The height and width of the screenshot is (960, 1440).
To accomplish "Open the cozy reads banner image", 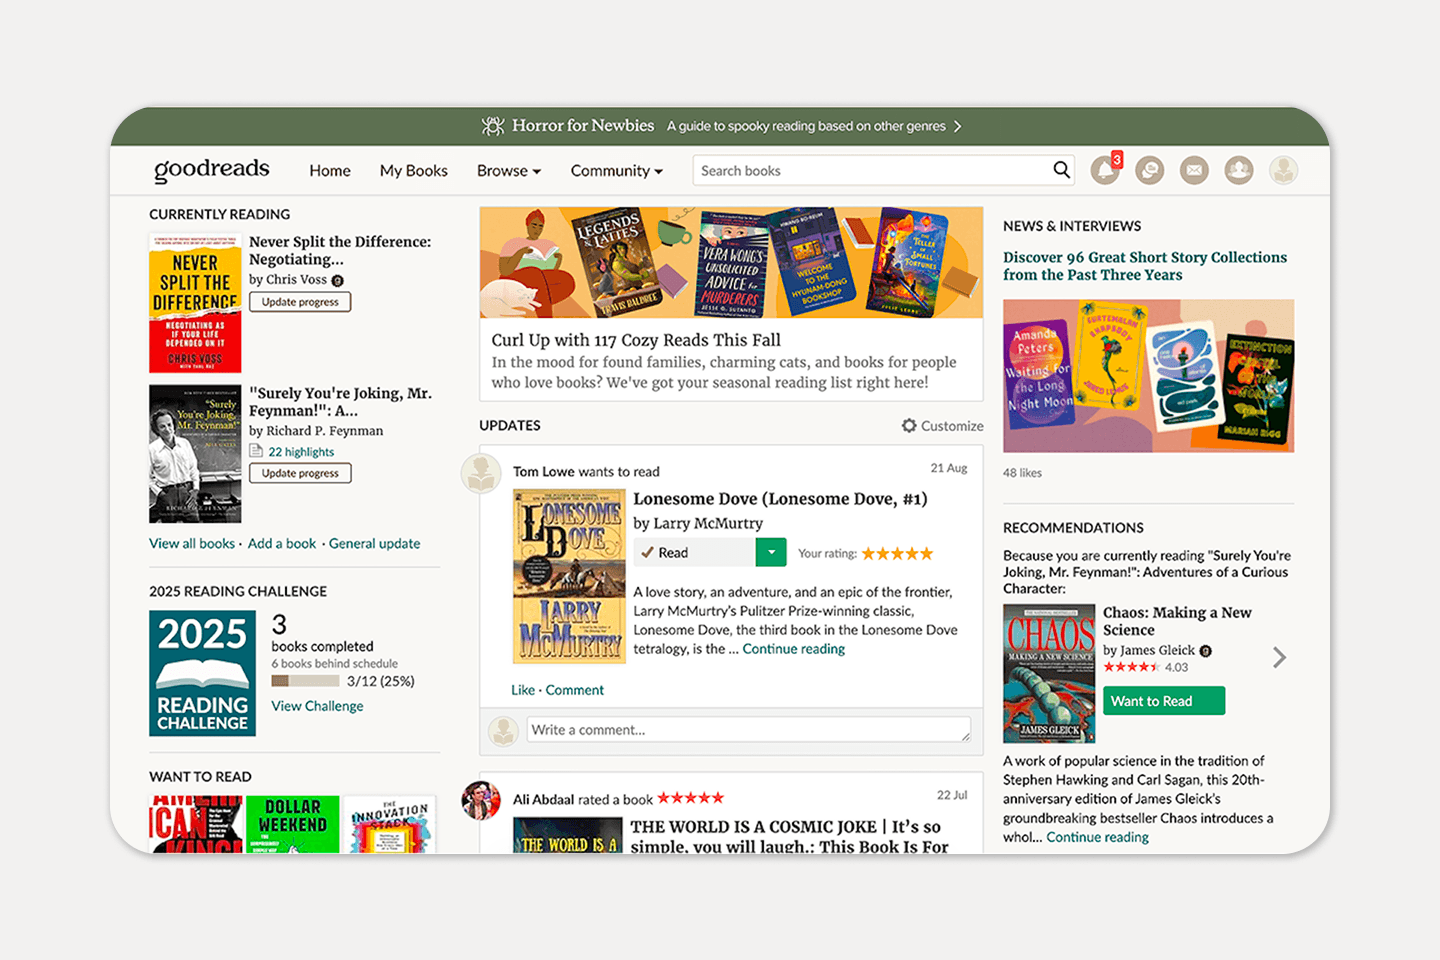I will (x=731, y=262).
